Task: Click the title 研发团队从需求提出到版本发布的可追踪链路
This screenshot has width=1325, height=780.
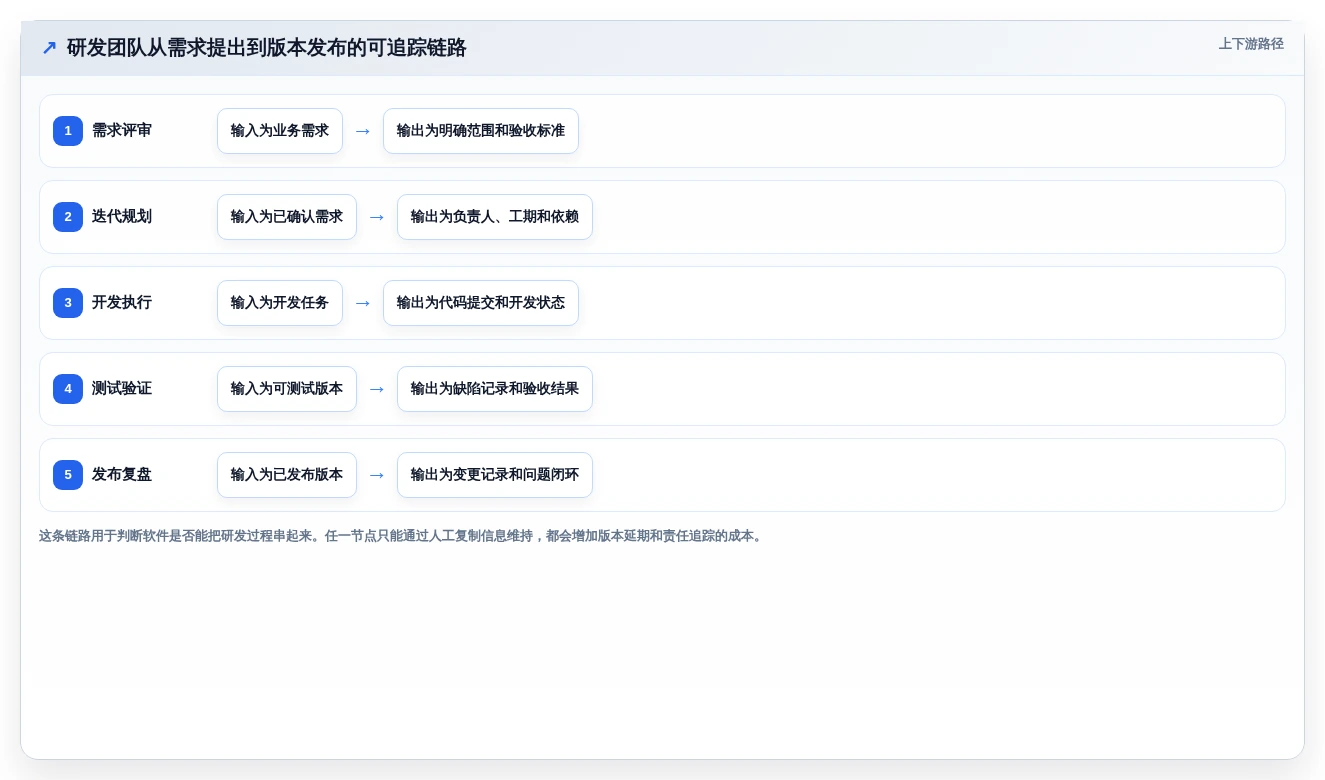Action: [x=267, y=48]
